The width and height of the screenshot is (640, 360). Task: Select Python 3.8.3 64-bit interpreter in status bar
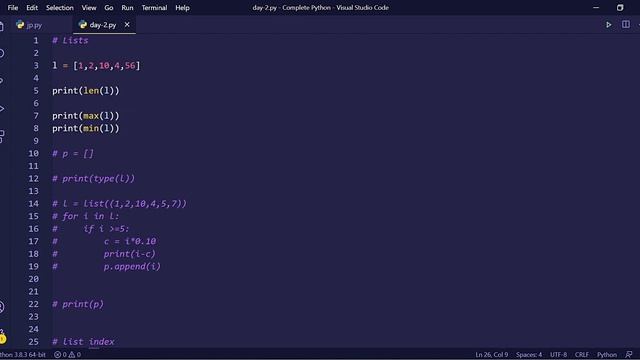(x=23, y=355)
